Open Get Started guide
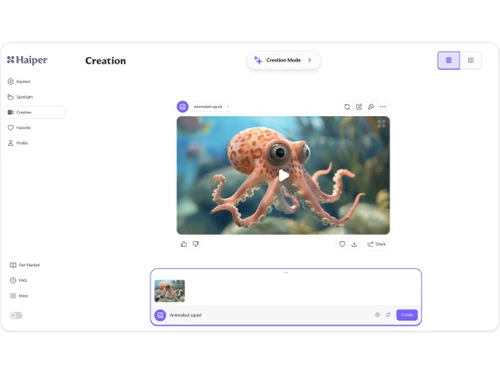This screenshot has height=375, width=500. click(x=25, y=265)
